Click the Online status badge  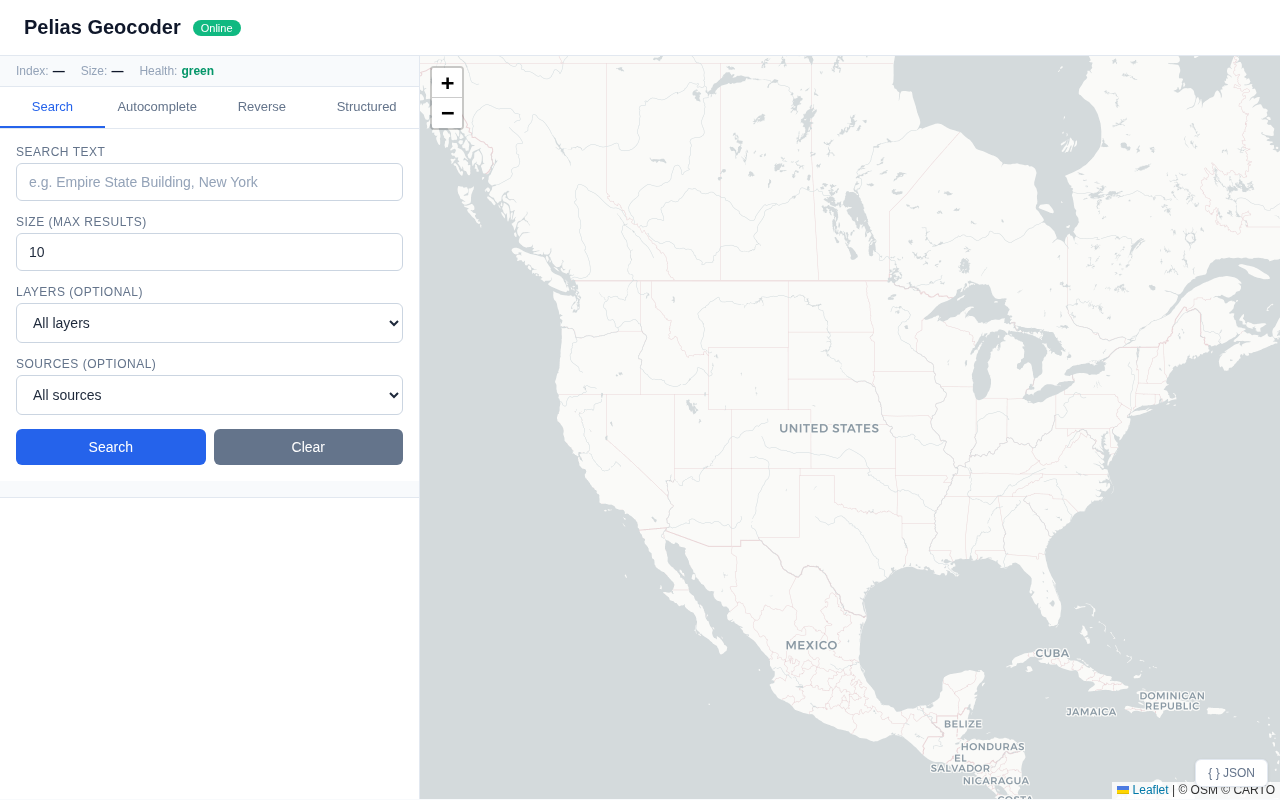point(216,28)
